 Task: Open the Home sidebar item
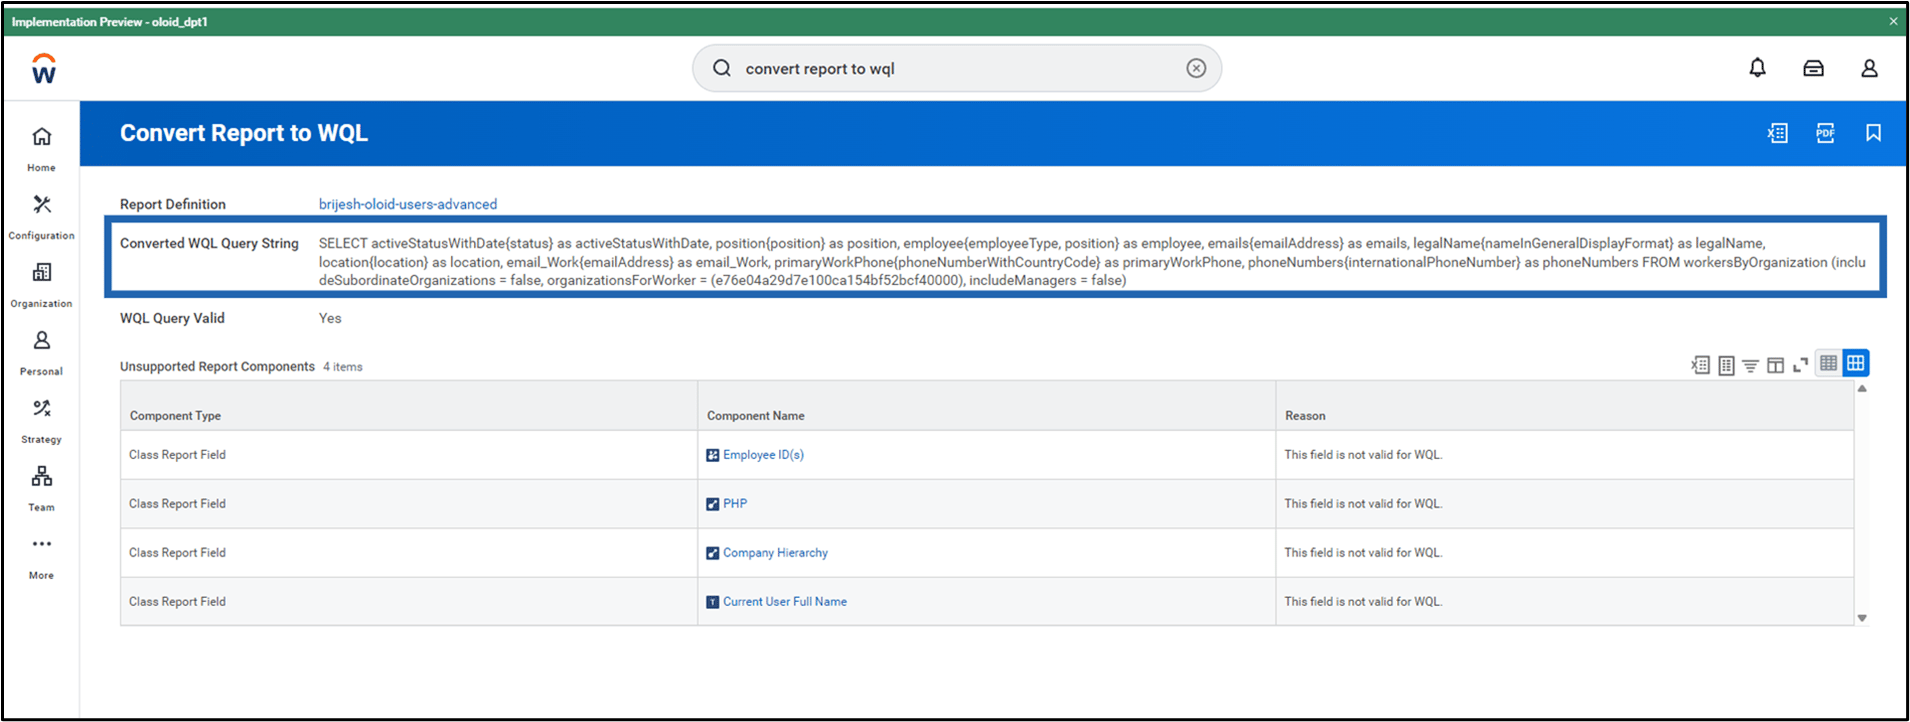pos(41,148)
